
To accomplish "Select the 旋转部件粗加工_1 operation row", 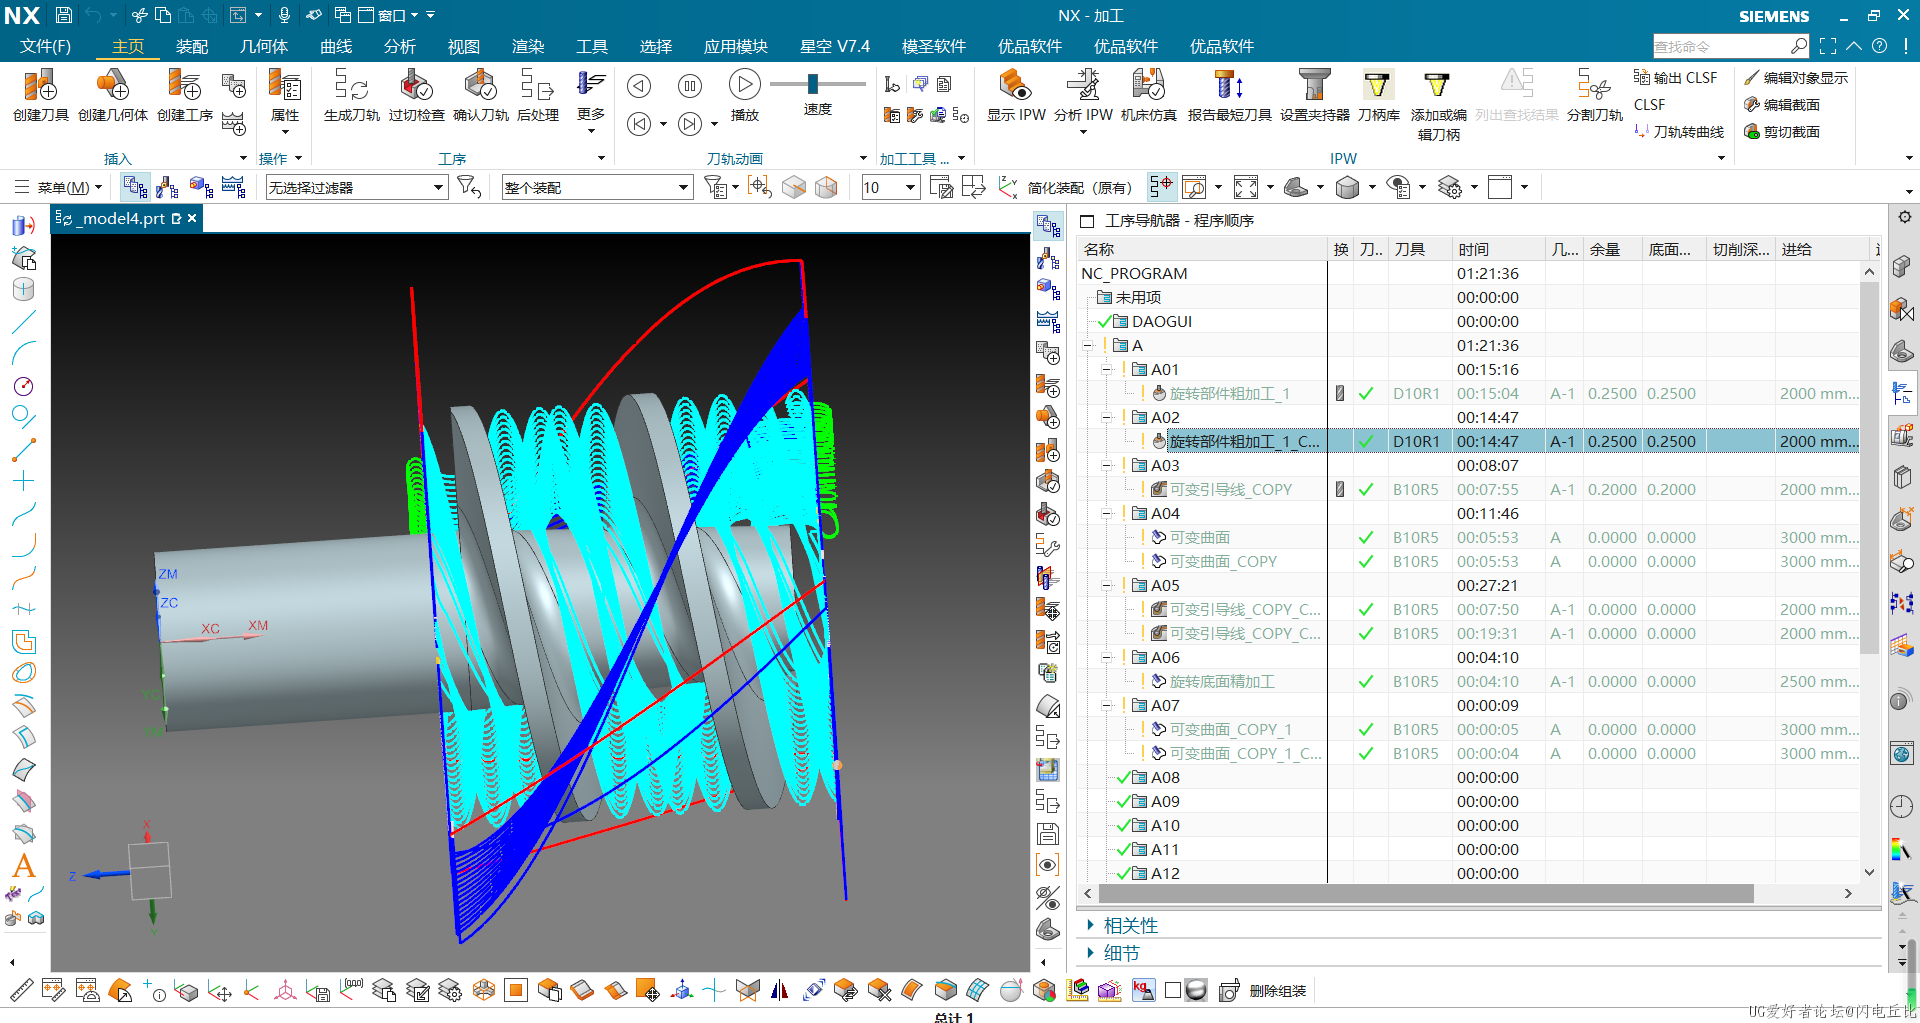I will pos(1470,394).
